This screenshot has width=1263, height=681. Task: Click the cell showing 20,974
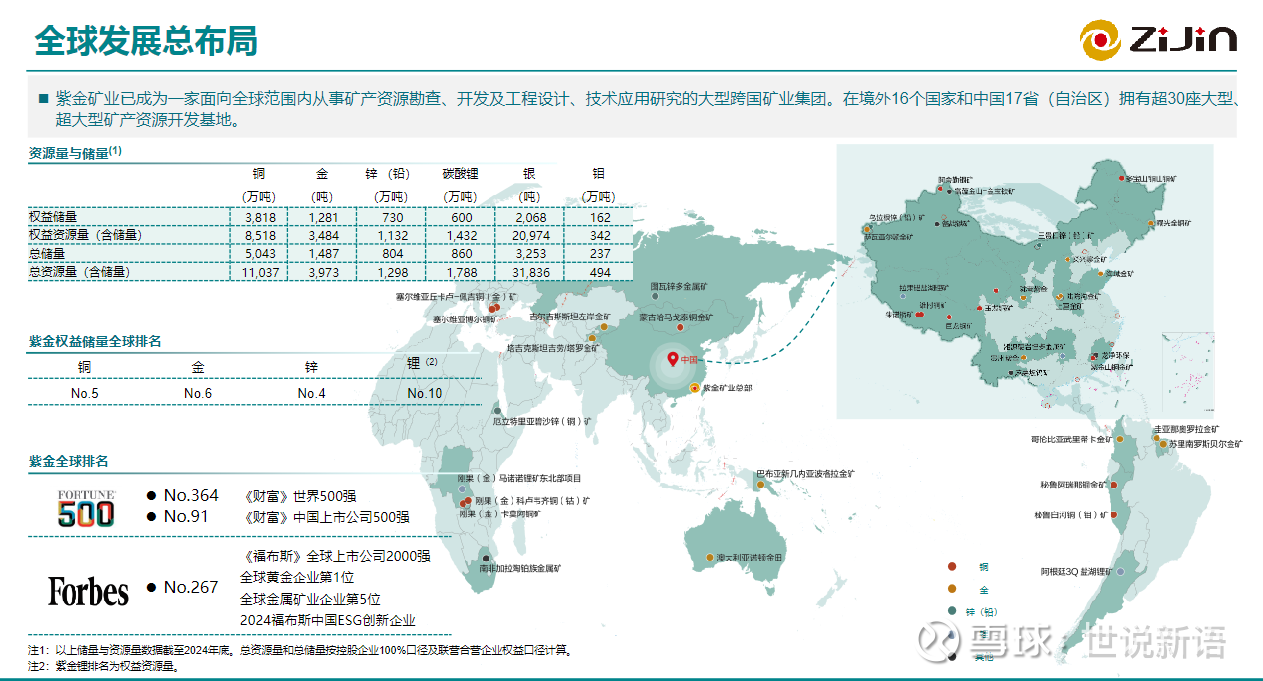[x=530, y=235]
